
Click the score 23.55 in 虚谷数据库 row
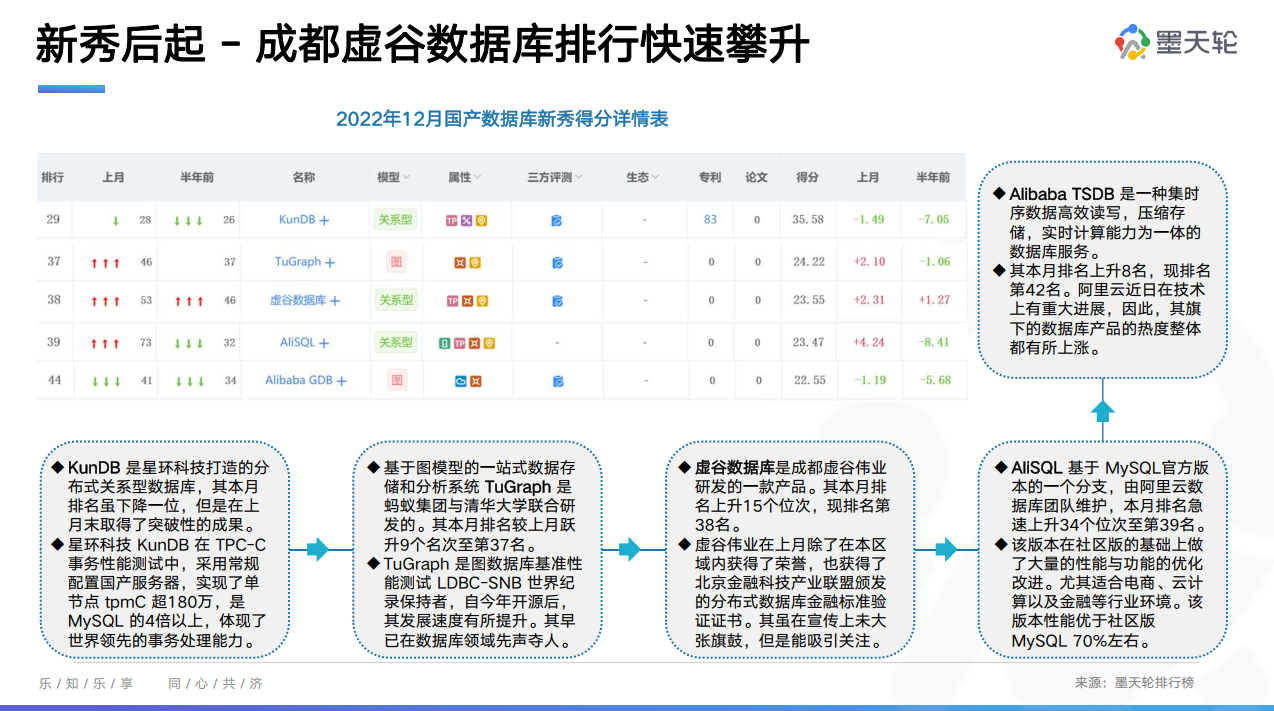point(808,300)
